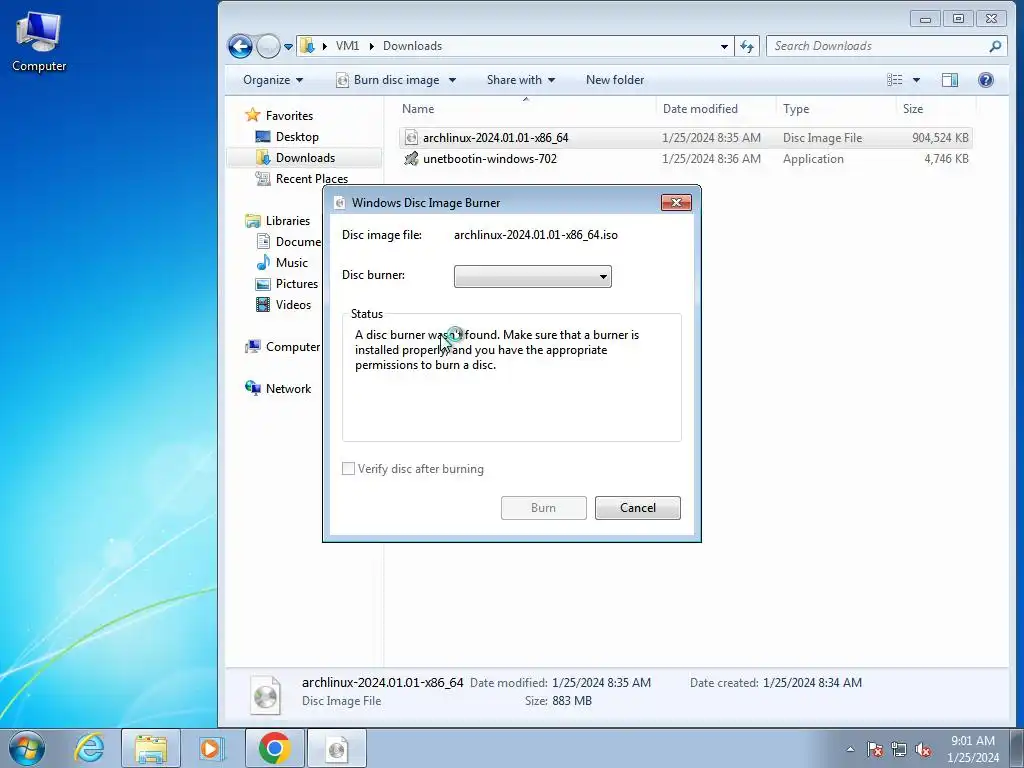Image resolution: width=1024 pixels, height=768 pixels.
Task: Click Burn disc image in toolbar
Action: pyautogui.click(x=388, y=80)
